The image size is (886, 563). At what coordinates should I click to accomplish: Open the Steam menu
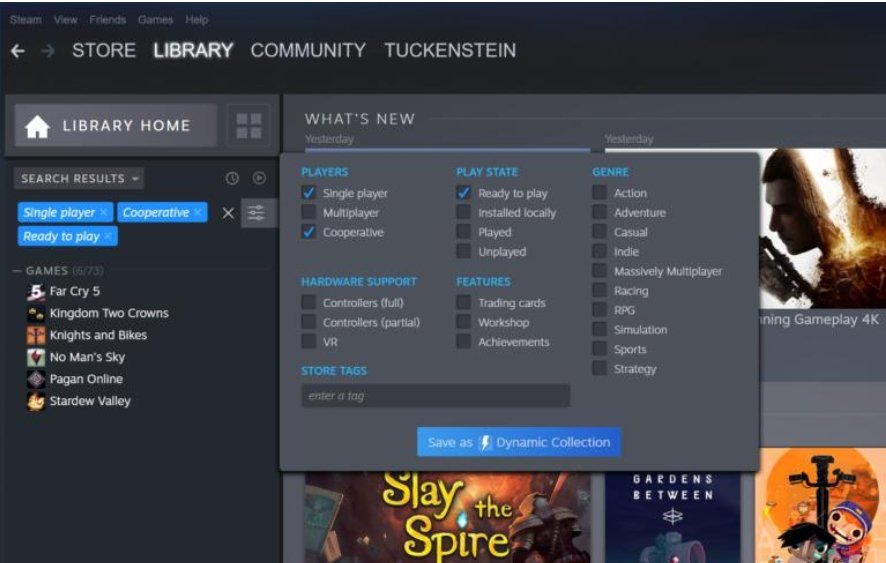click(25, 20)
